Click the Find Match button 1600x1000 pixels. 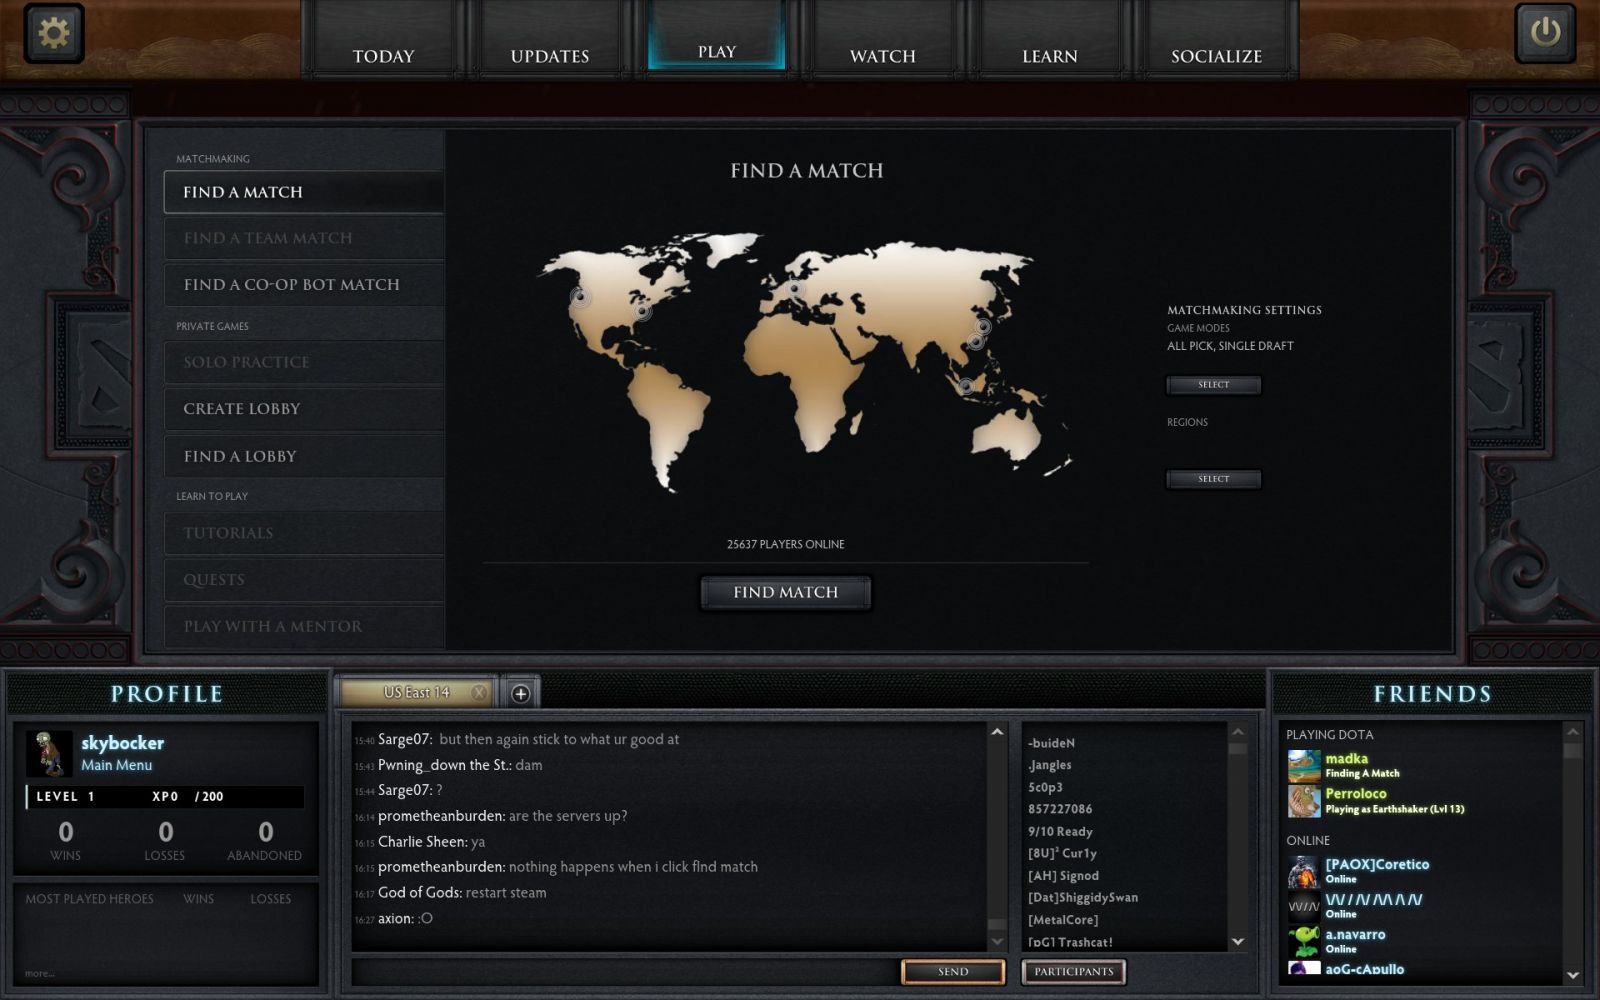click(785, 592)
